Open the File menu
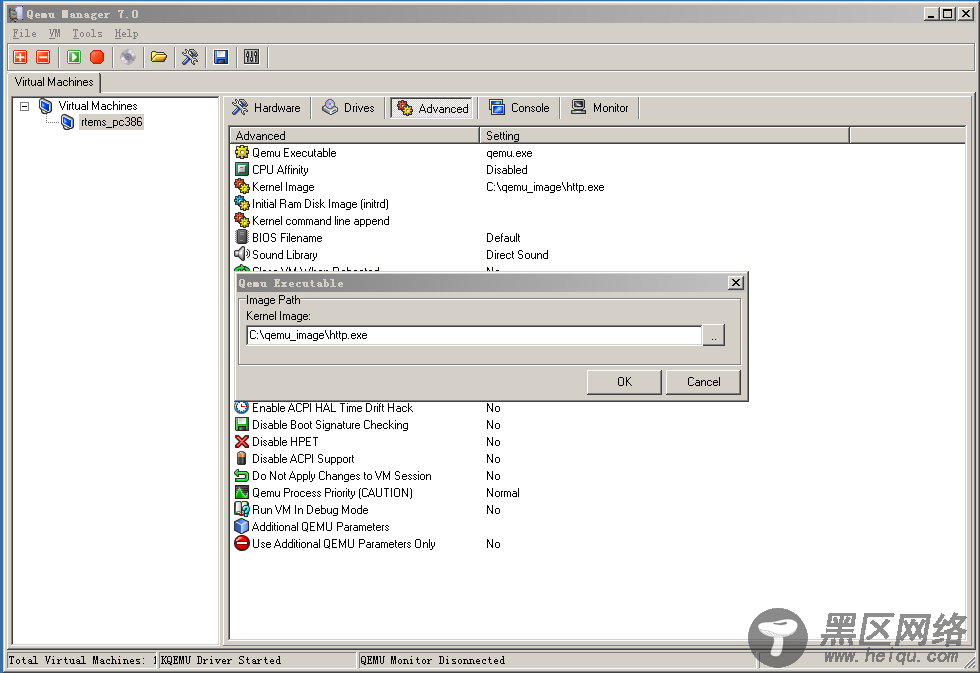980x673 pixels. coord(24,34)
